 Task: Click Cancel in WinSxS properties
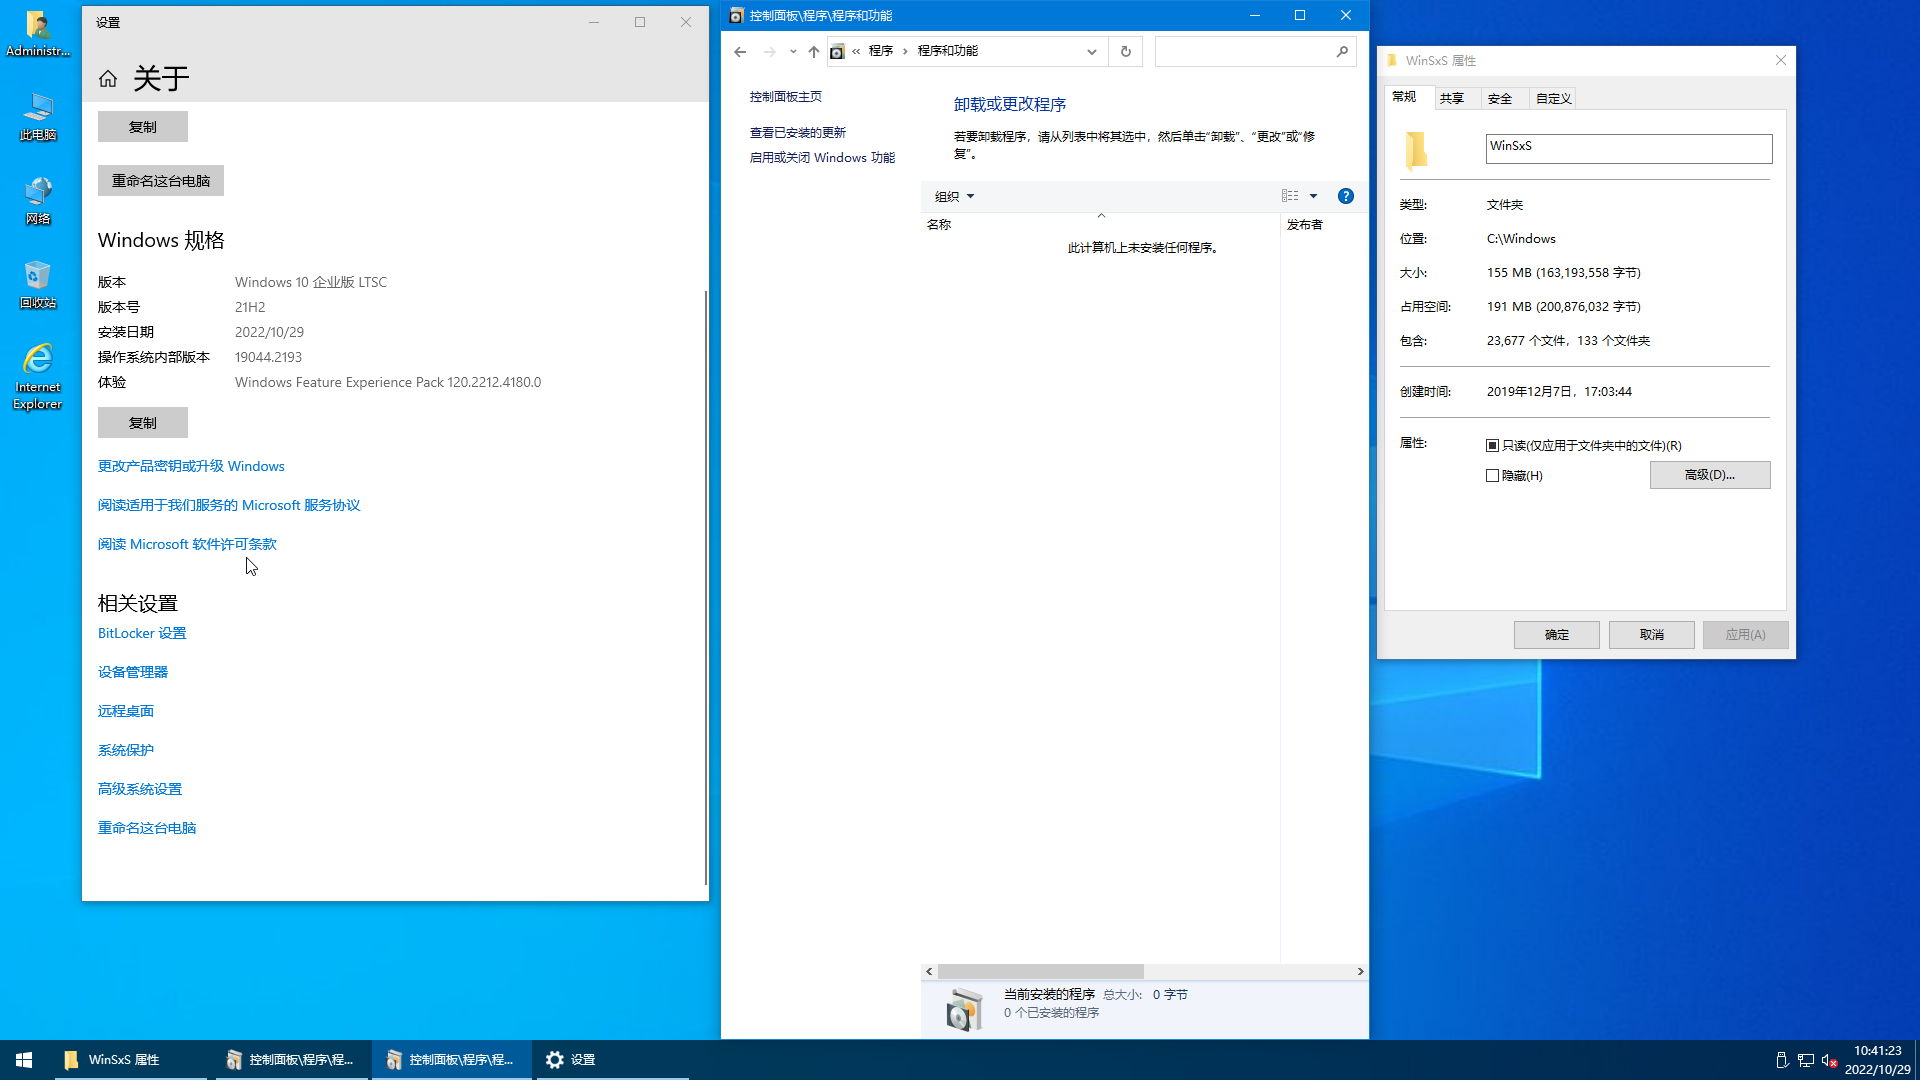[1652, 635]
